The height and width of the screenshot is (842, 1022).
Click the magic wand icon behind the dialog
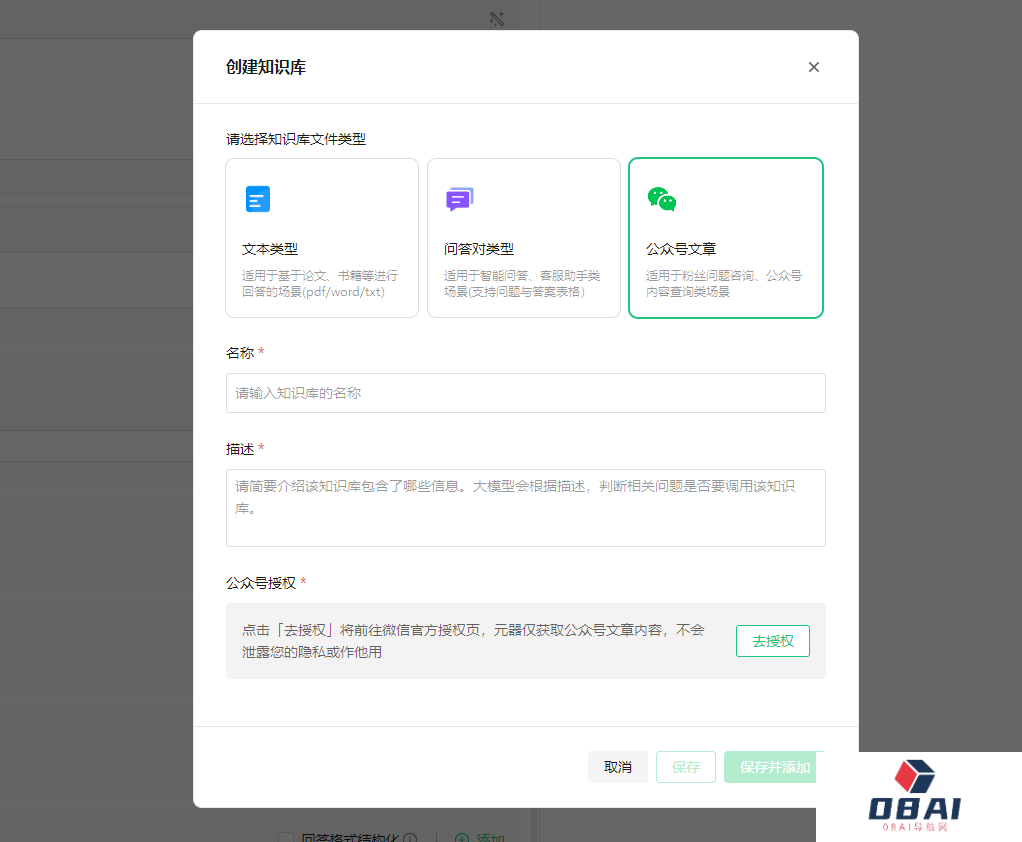[x=496, y=18]
